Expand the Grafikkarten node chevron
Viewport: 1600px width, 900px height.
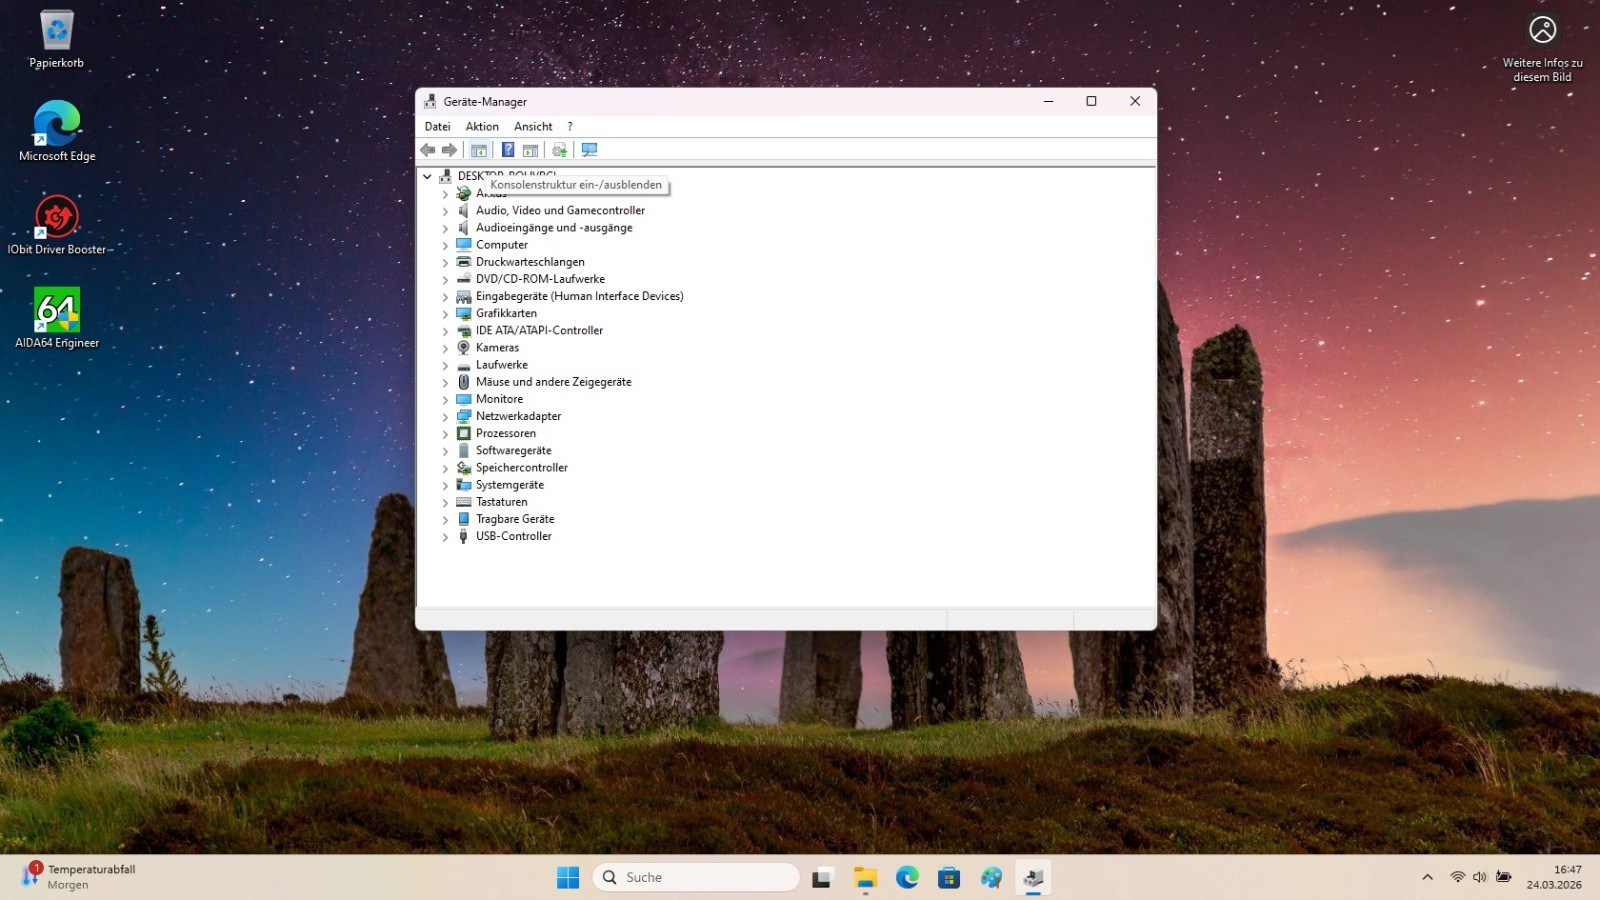coord(445,314)
